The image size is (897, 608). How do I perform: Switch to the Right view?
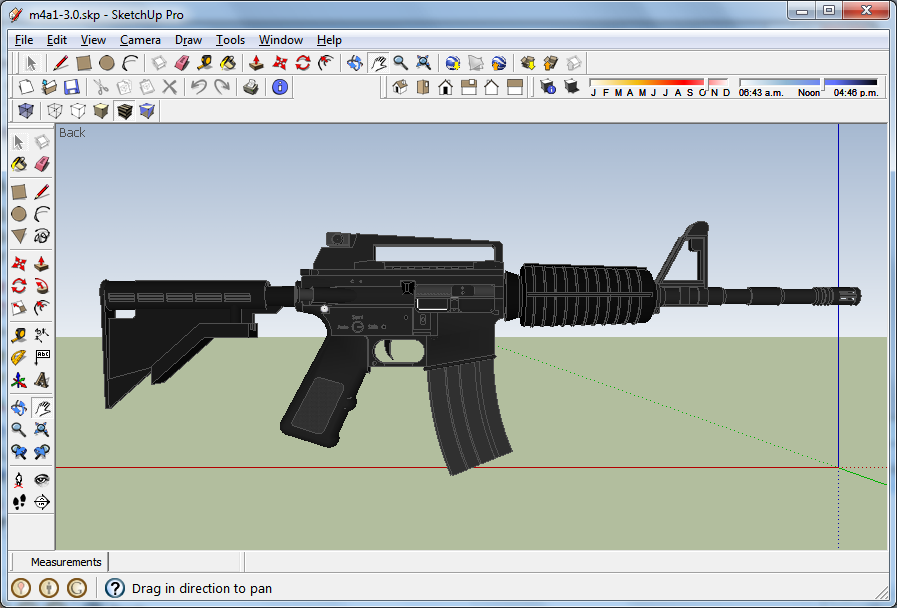(469, 87)
